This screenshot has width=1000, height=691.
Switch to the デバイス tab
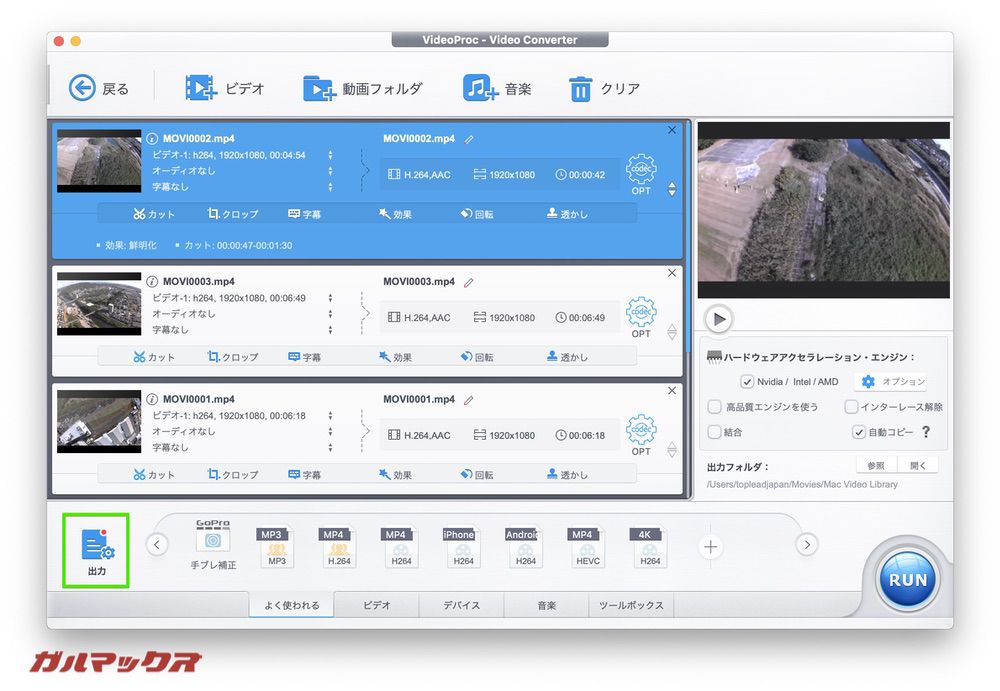pyautogui.click(x=461, y=605)
